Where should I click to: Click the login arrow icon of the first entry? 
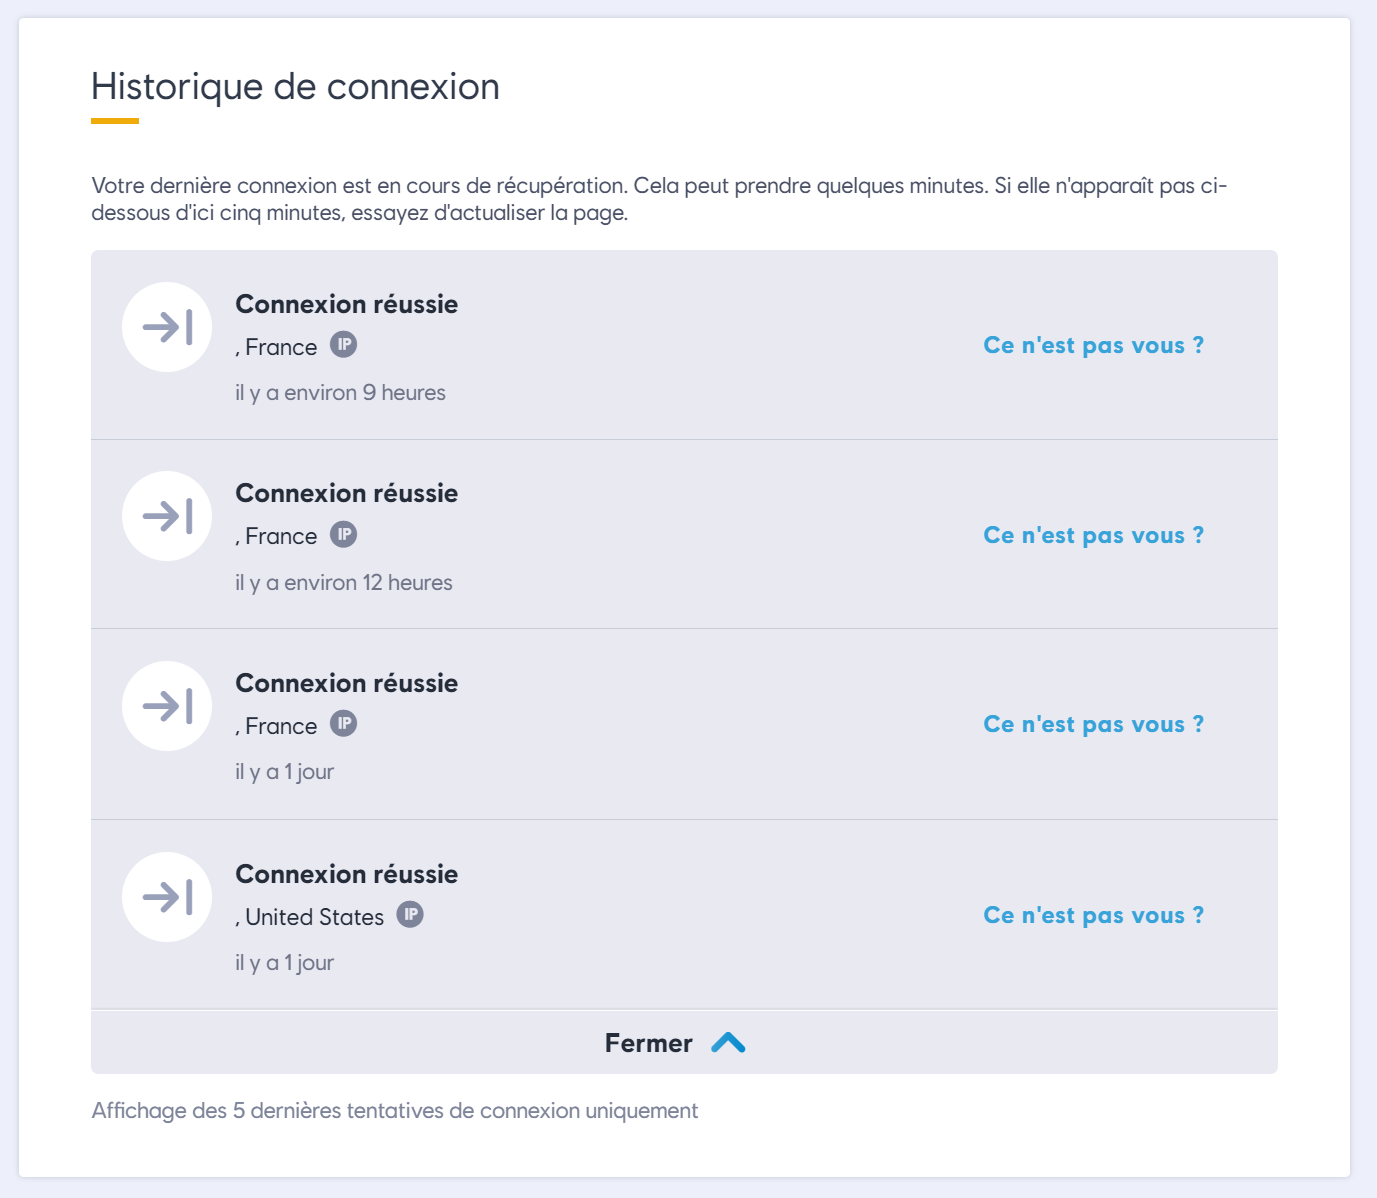click(x=167, y=327)
